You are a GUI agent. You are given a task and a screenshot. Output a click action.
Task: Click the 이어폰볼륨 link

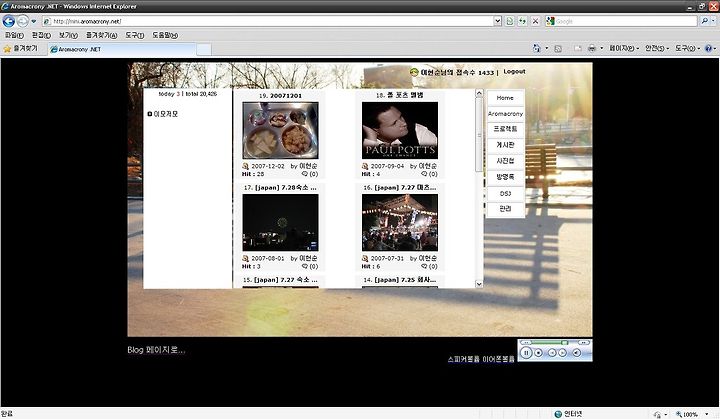[498, 359]
